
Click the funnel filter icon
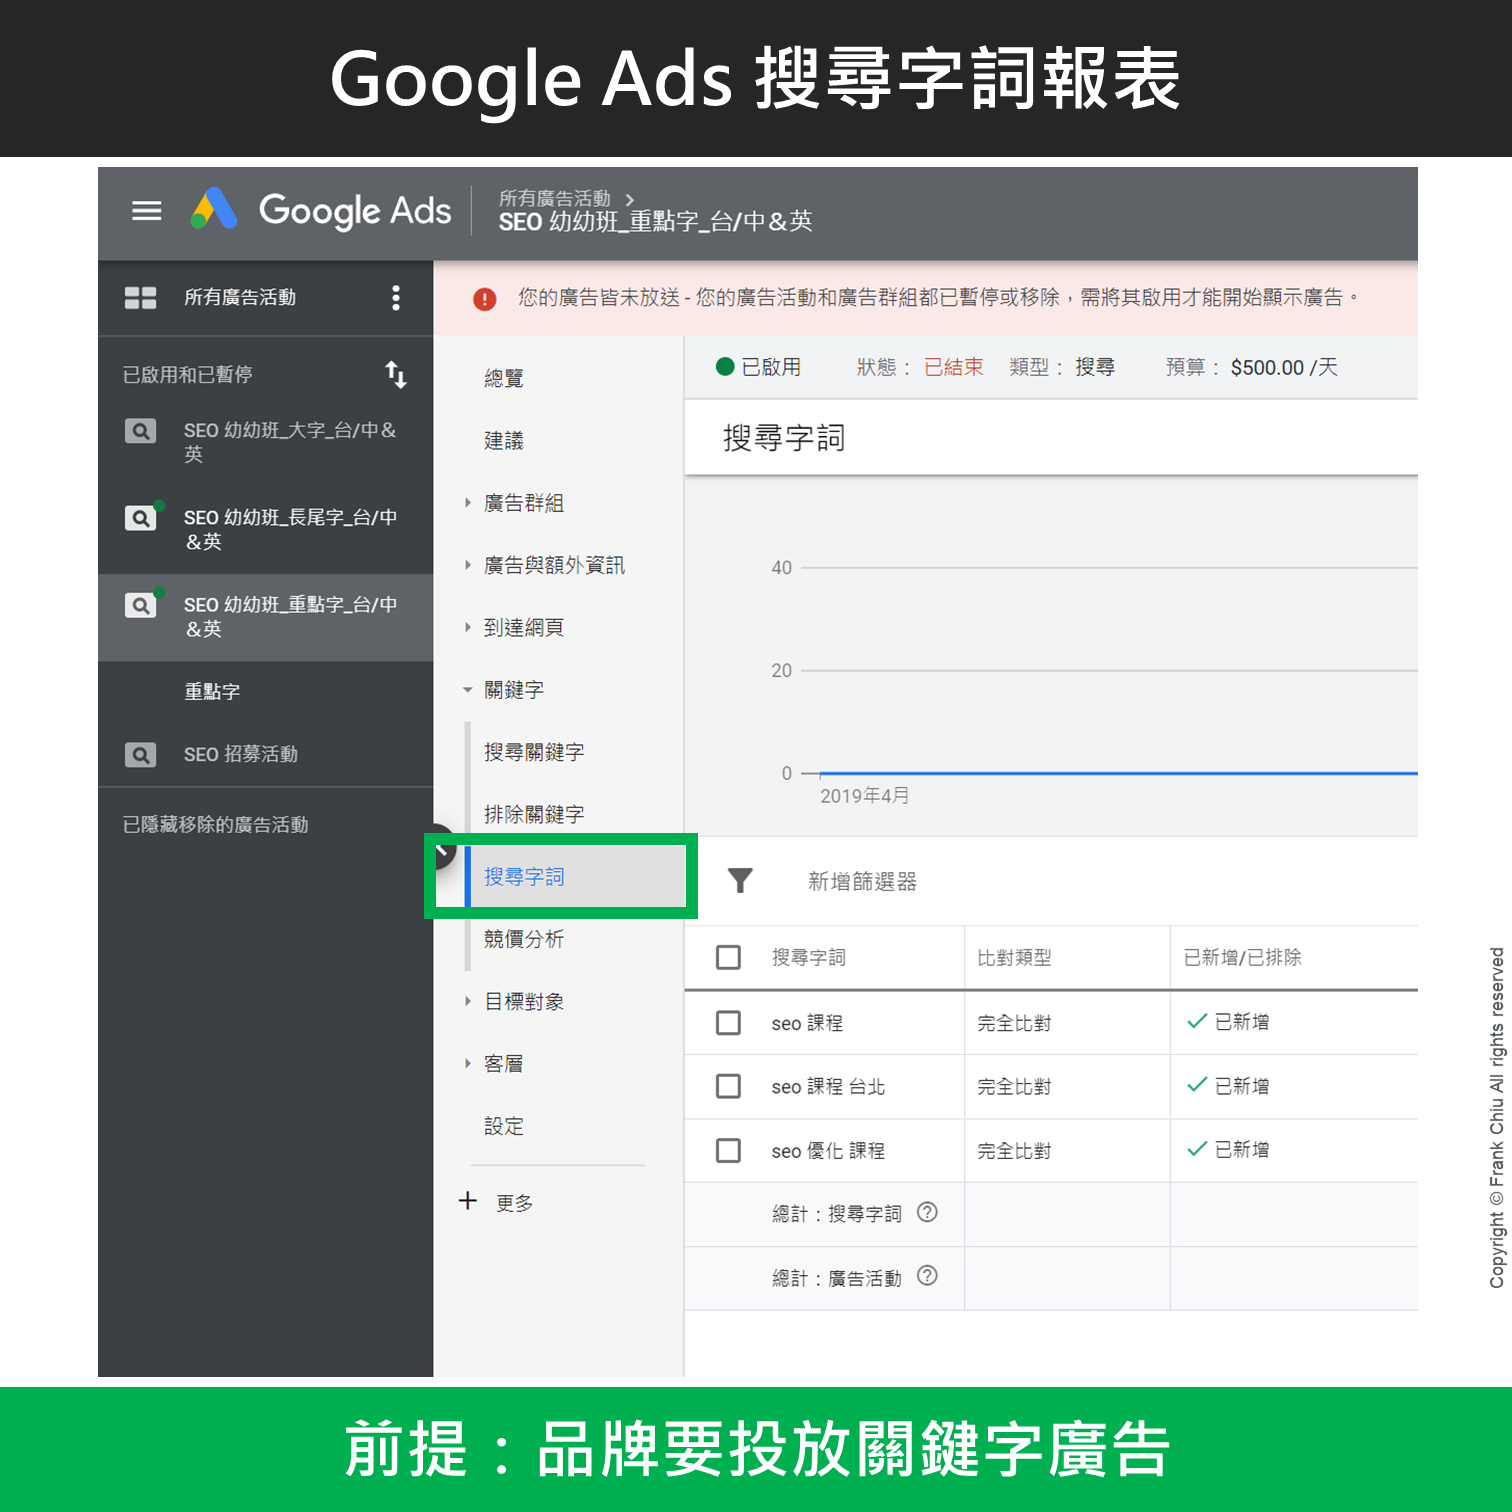(x=740, y=881)
